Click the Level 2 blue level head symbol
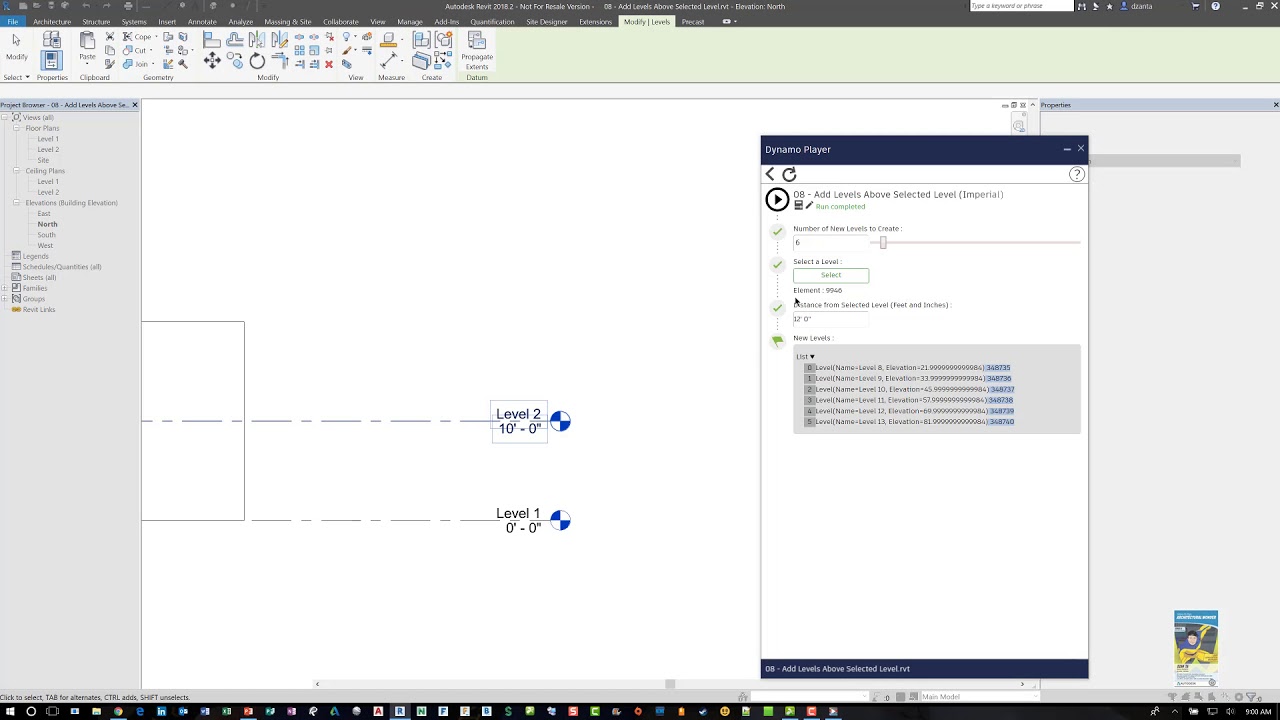 (x=560, y=422)
